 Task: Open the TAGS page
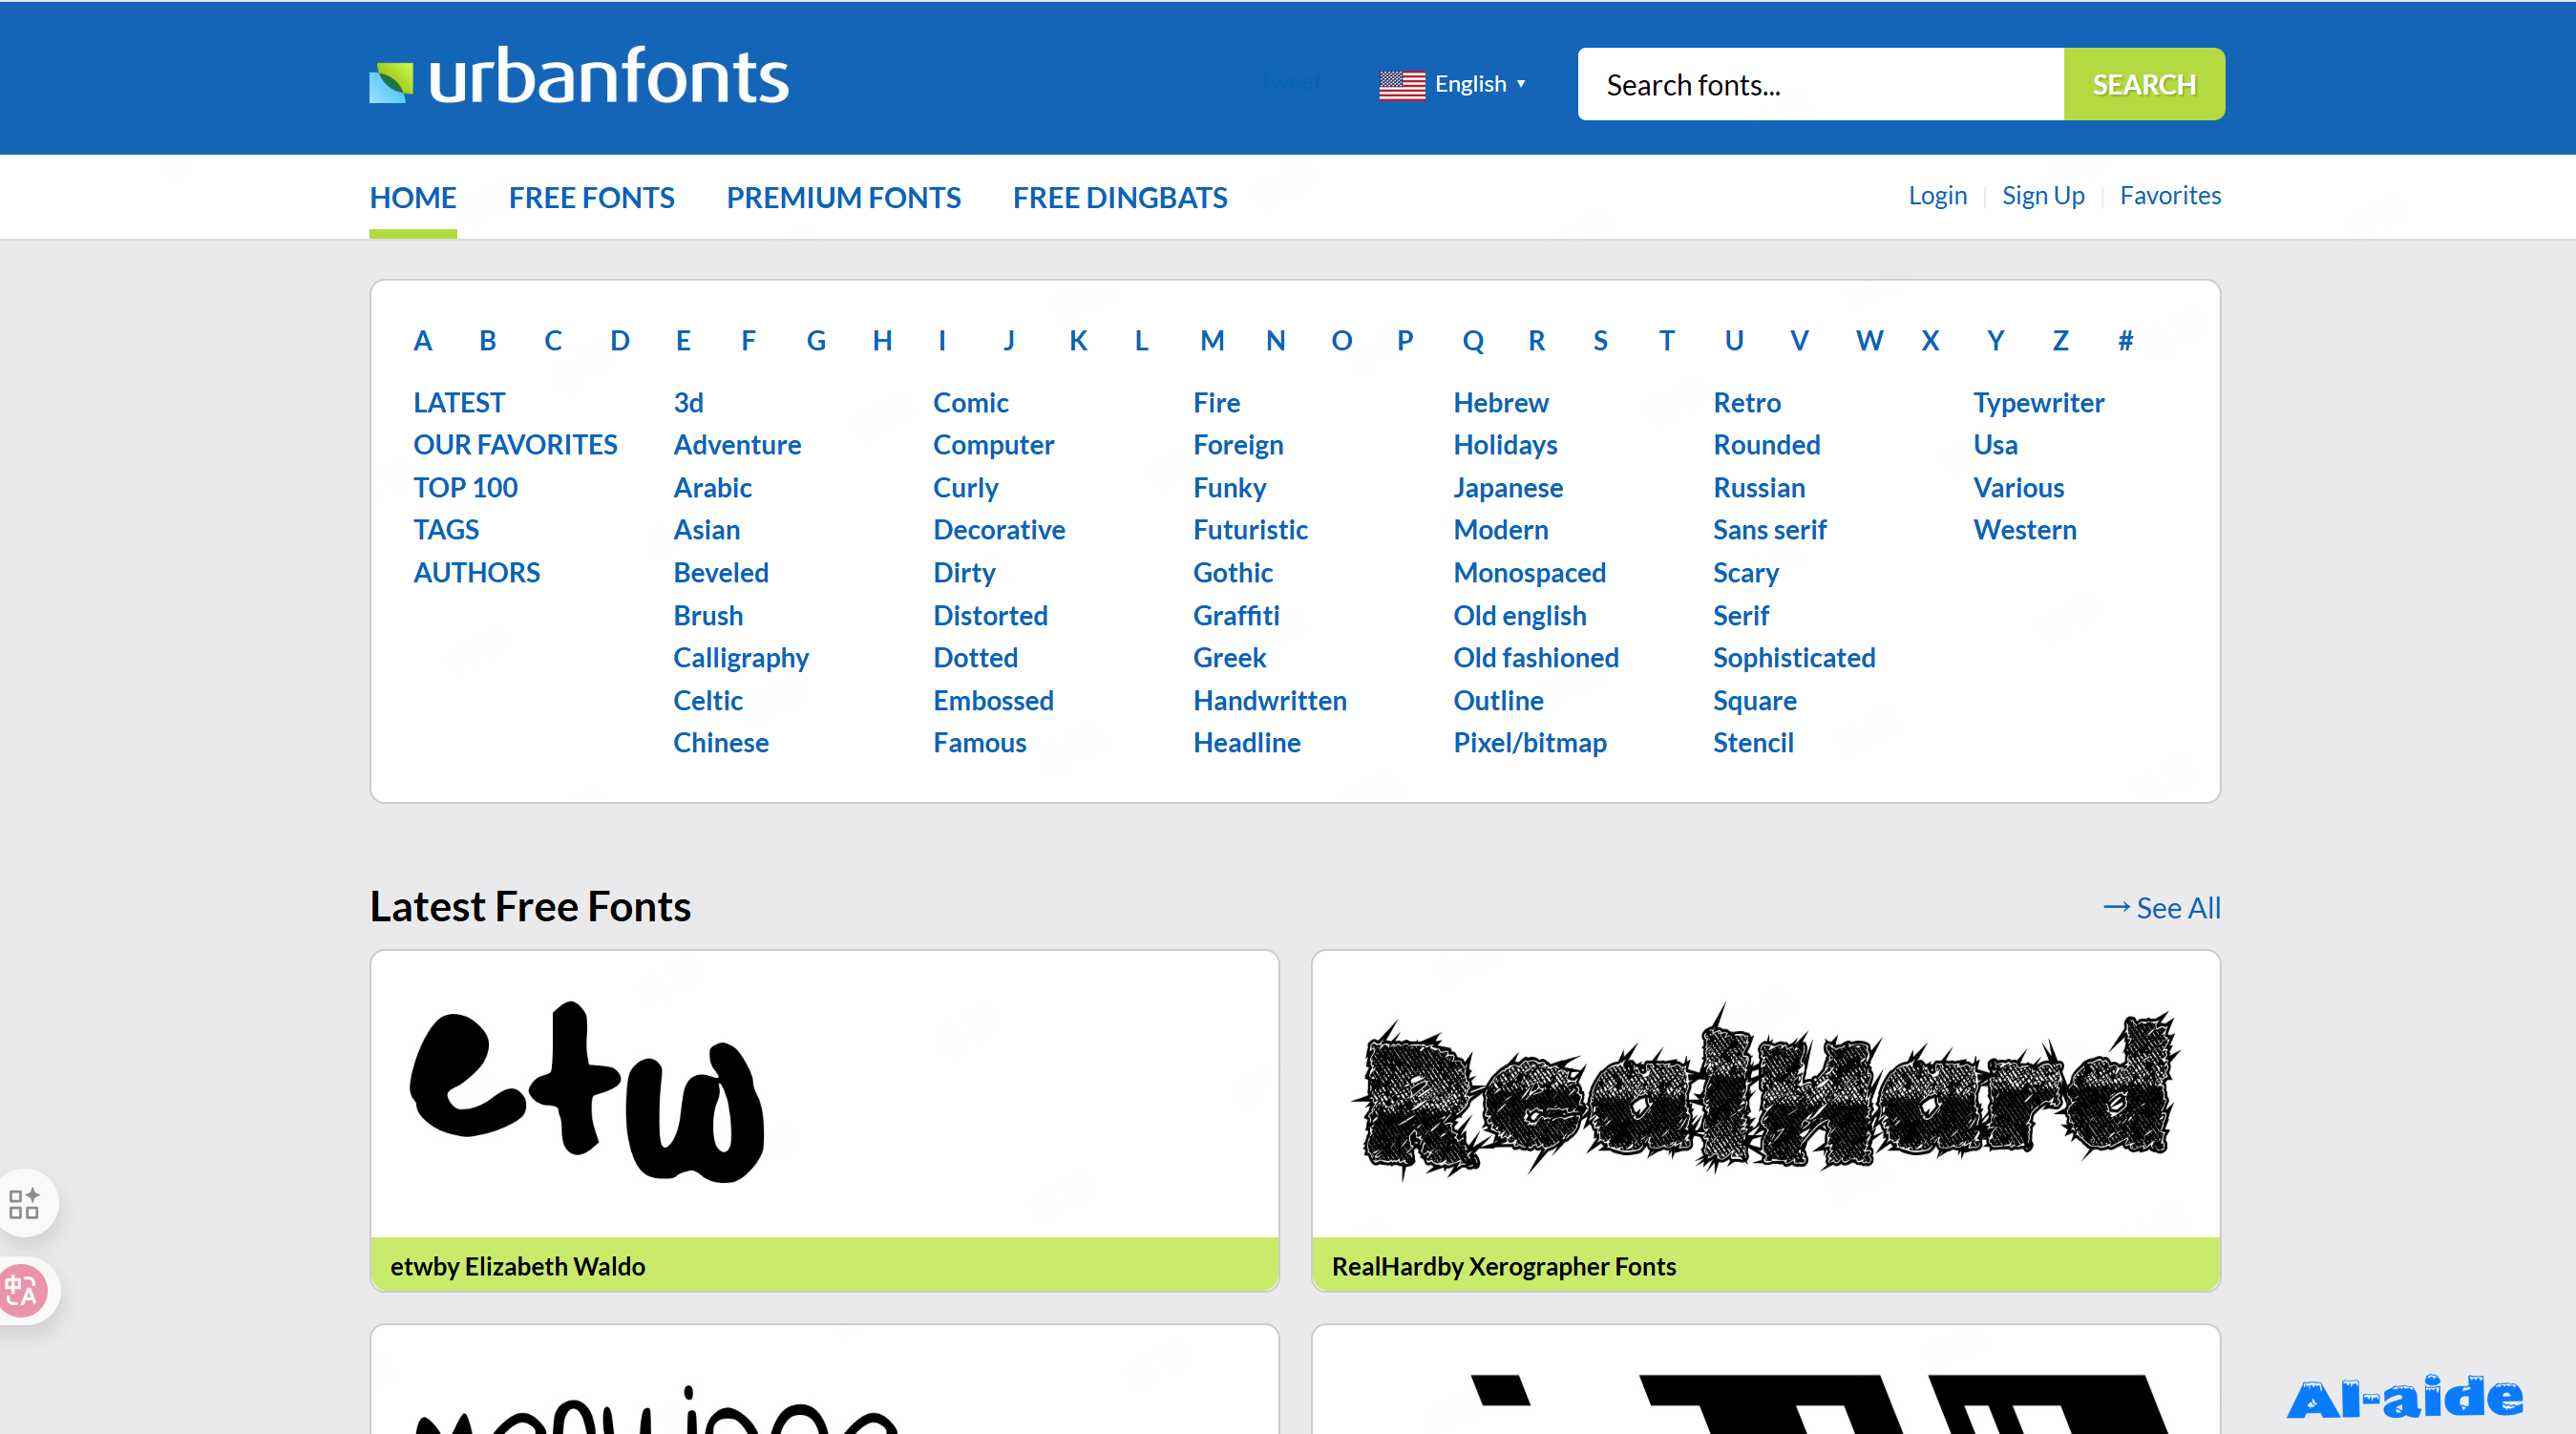tap(446, 530)
